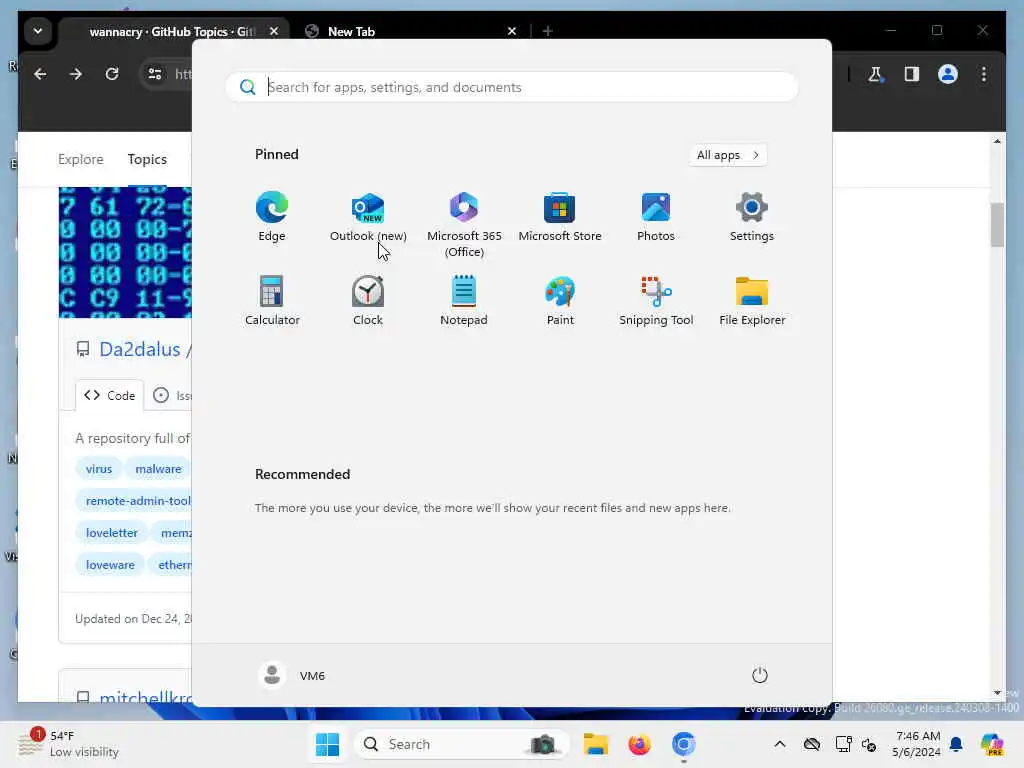Open the tab search dropdown in browser
The height and width of the screenshot is (768, 1024).
click(x=38, y=31)
